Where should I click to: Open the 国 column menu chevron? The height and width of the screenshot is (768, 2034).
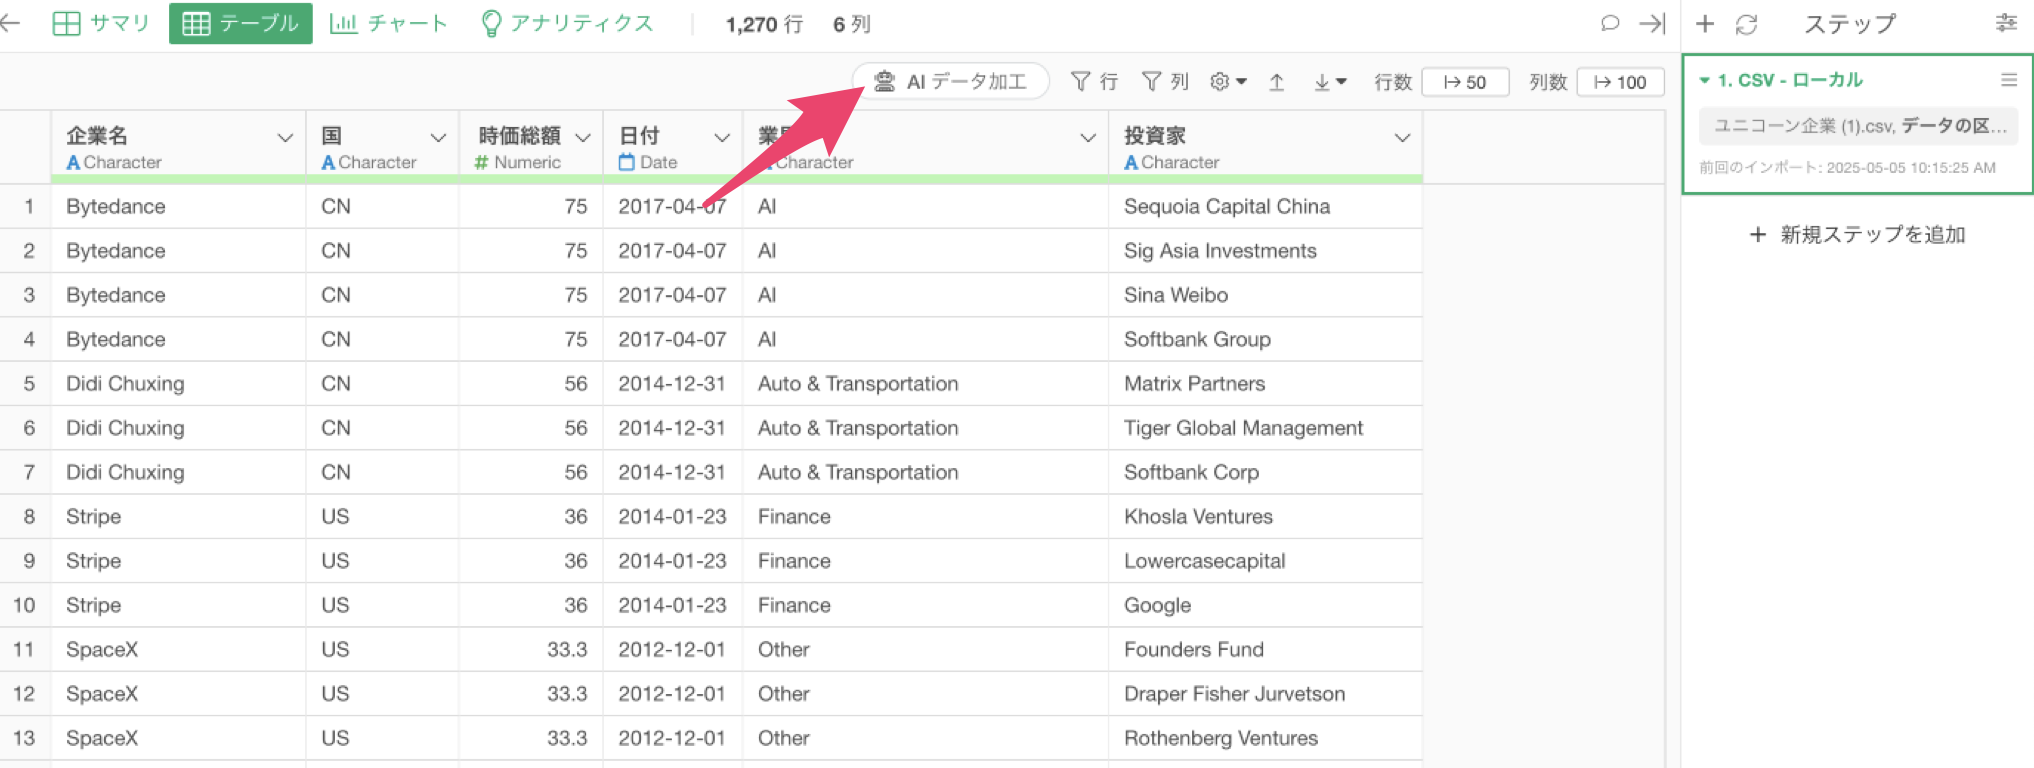(x=438, y=137)
